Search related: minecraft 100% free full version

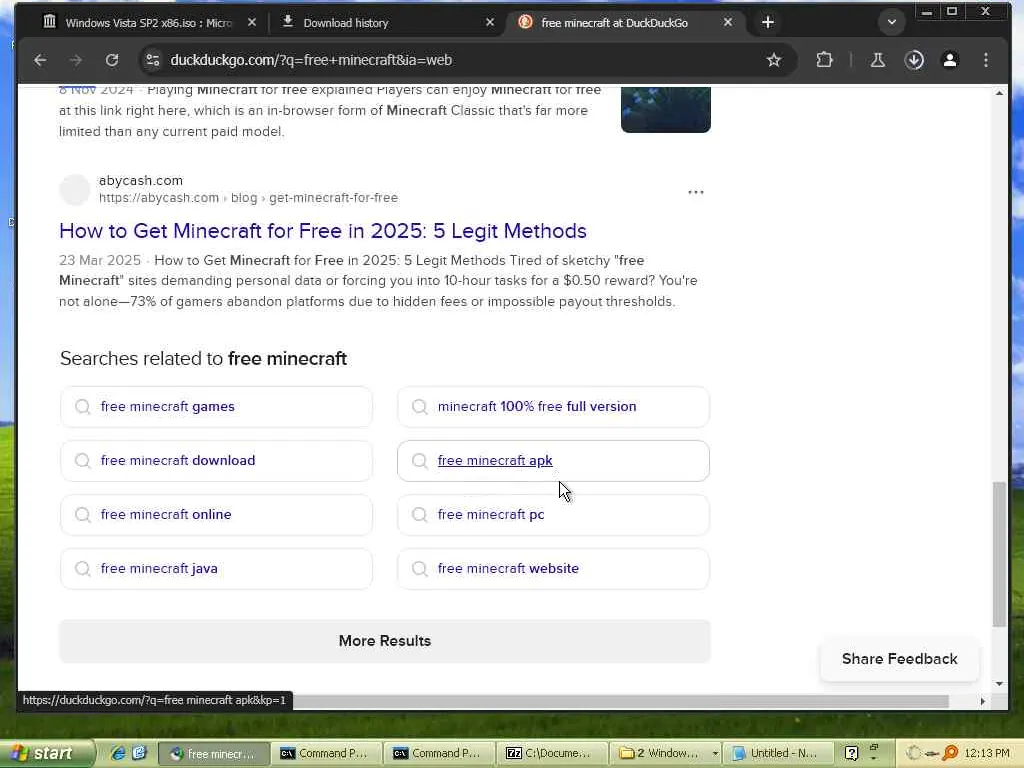click(553, 407)
